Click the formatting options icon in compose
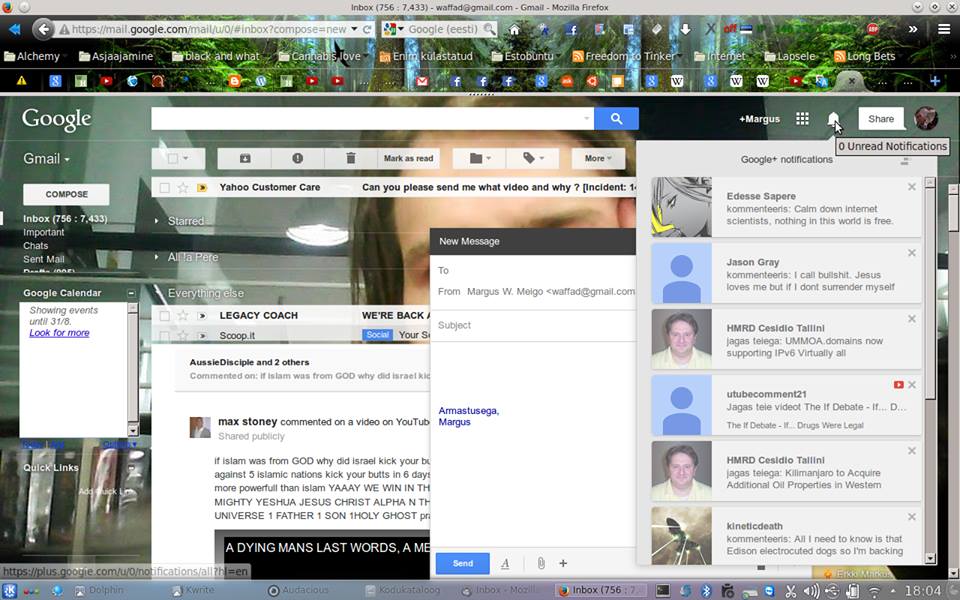This screenshot has height=600, width=960. [x=505, y=563]
